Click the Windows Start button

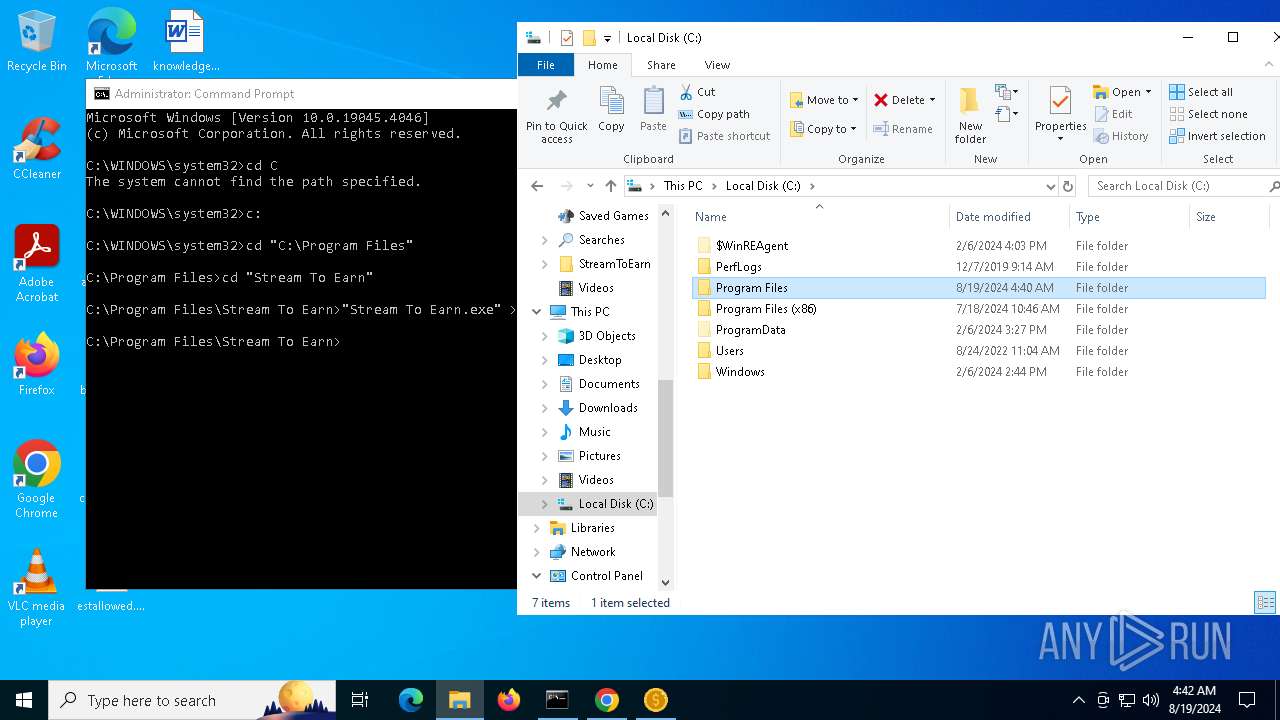pyautogui.click(x=24, y=700)
